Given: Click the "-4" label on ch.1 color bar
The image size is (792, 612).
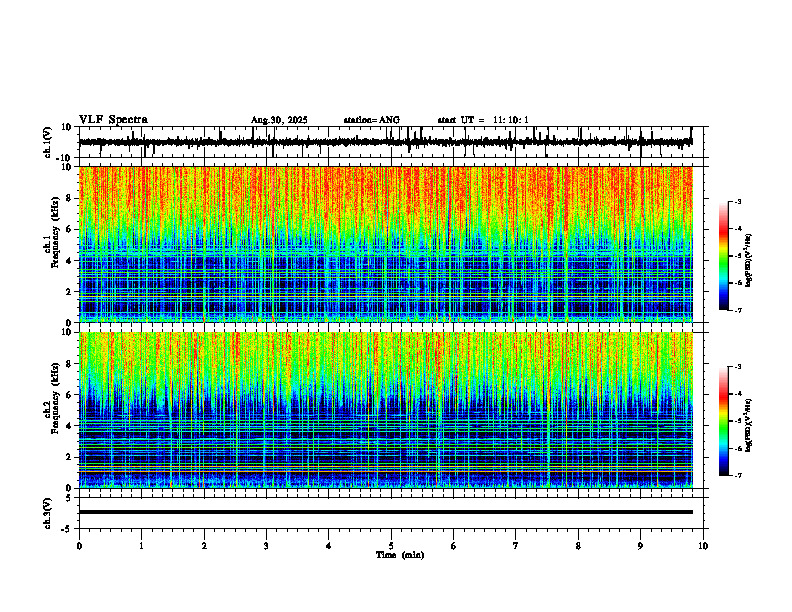Looking at the screenshot, I should (738, 229).
